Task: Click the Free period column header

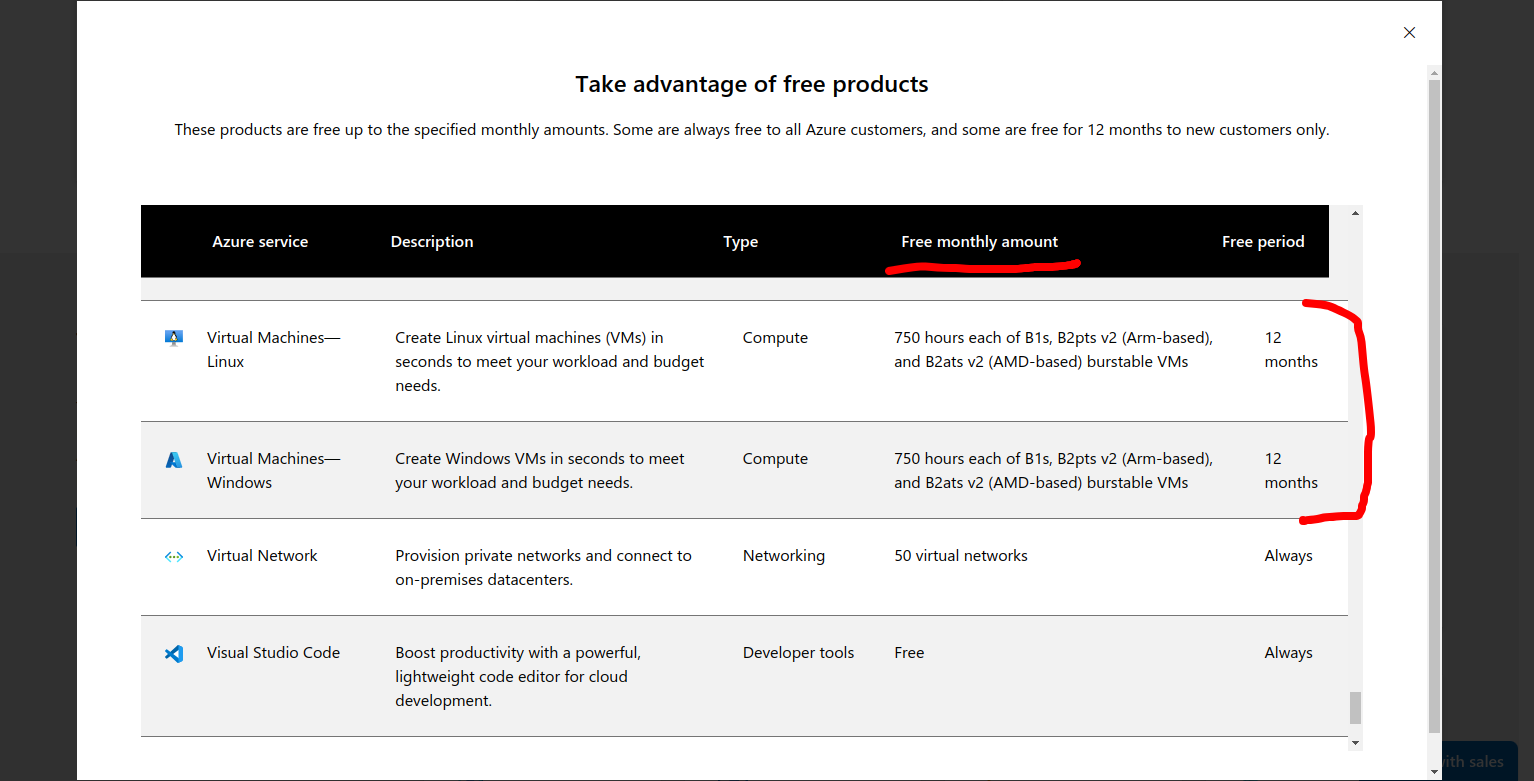Action: point(1263,241)
